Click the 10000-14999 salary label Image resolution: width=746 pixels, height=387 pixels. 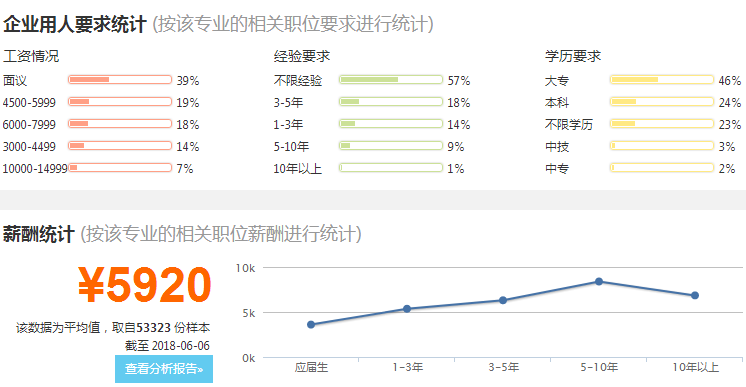(x=35, y=169)
